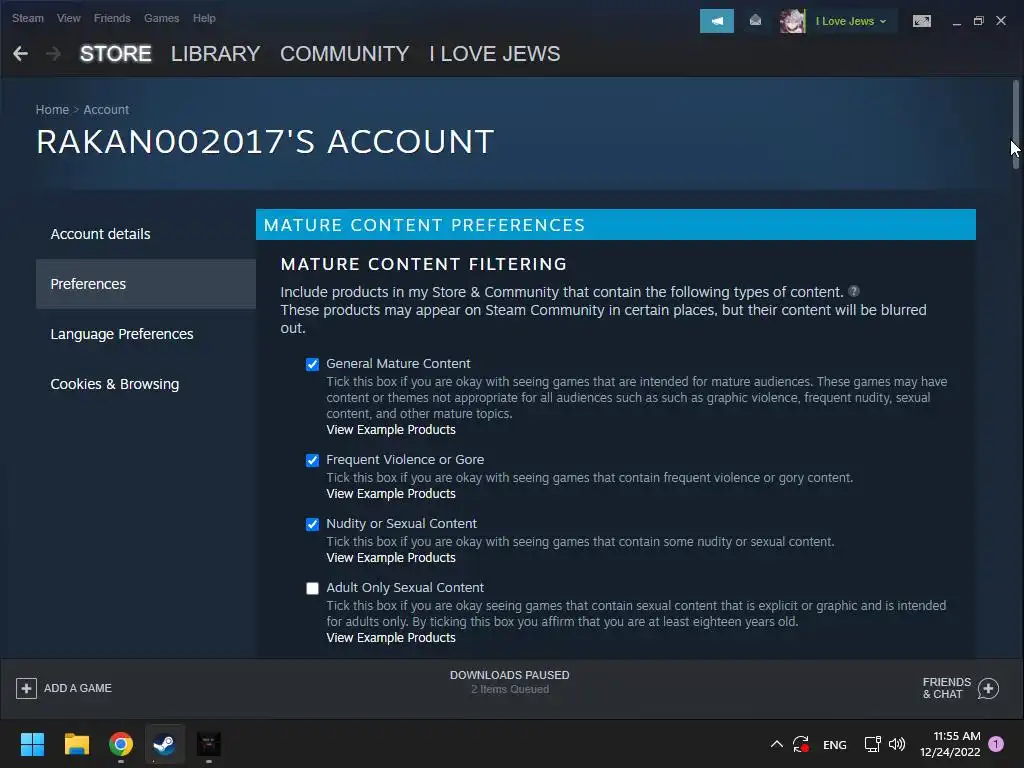Open the Steam menu
The image size is (1024, 768).
coord(27,18)
